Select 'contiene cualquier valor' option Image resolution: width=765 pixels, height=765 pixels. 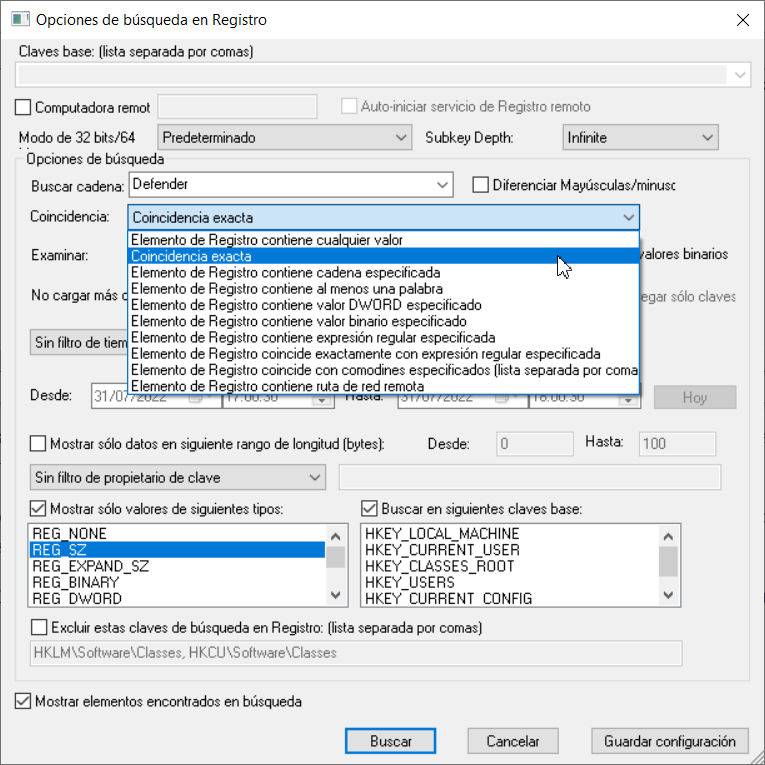pos(266,240)
